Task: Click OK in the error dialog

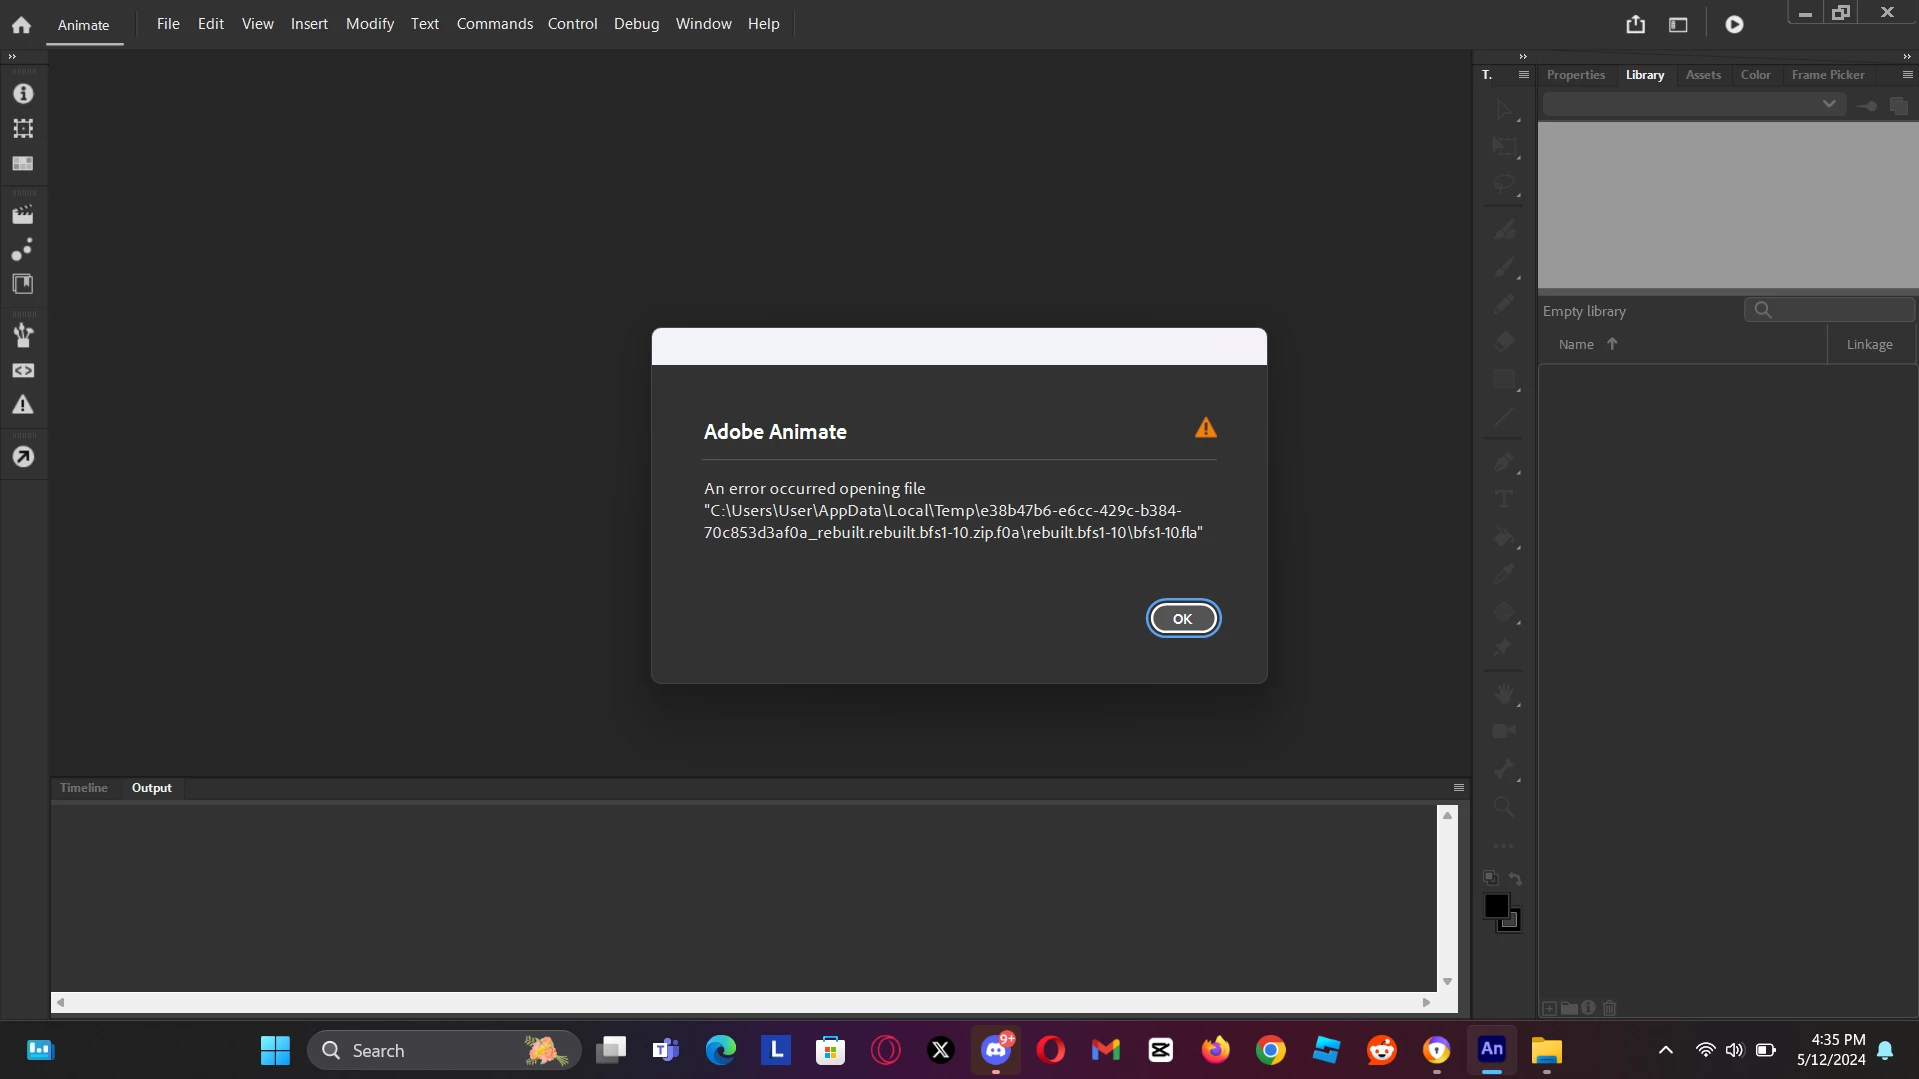Action: point(1183,618)
